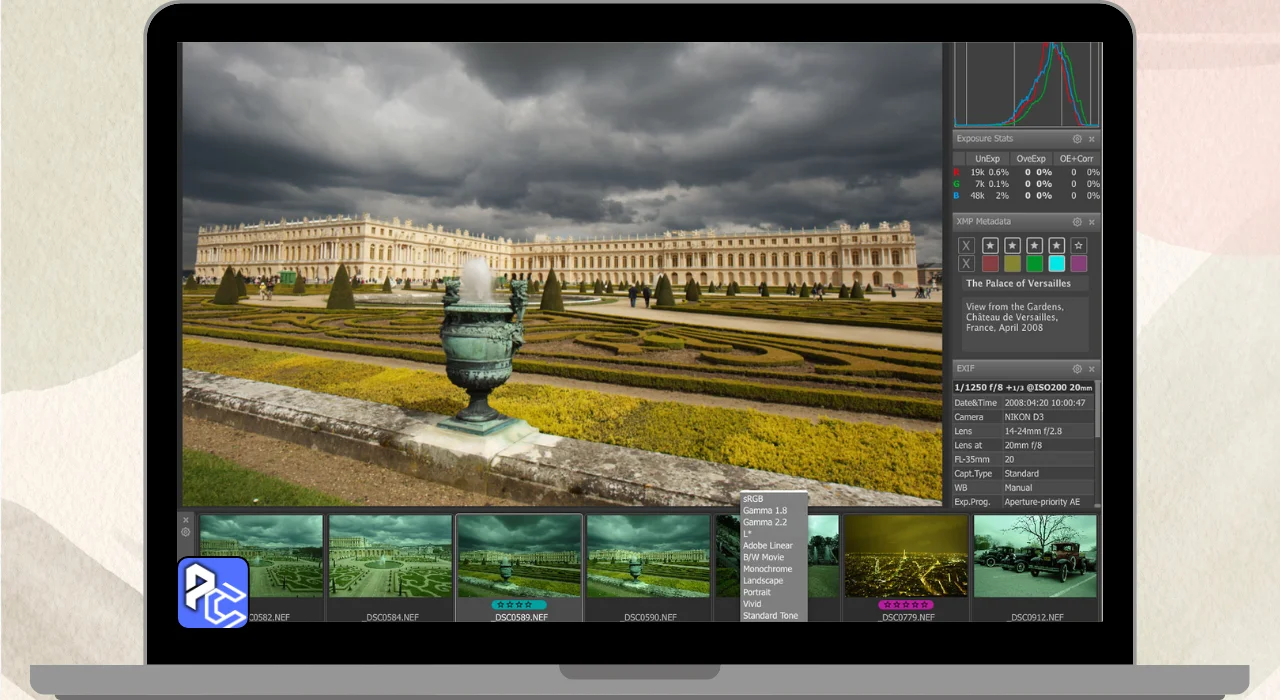Image resolution: width=1280 pixels, height=700 pixels.
Task: Click the OE+Corr column button
Action: [x=1076, y=159]
